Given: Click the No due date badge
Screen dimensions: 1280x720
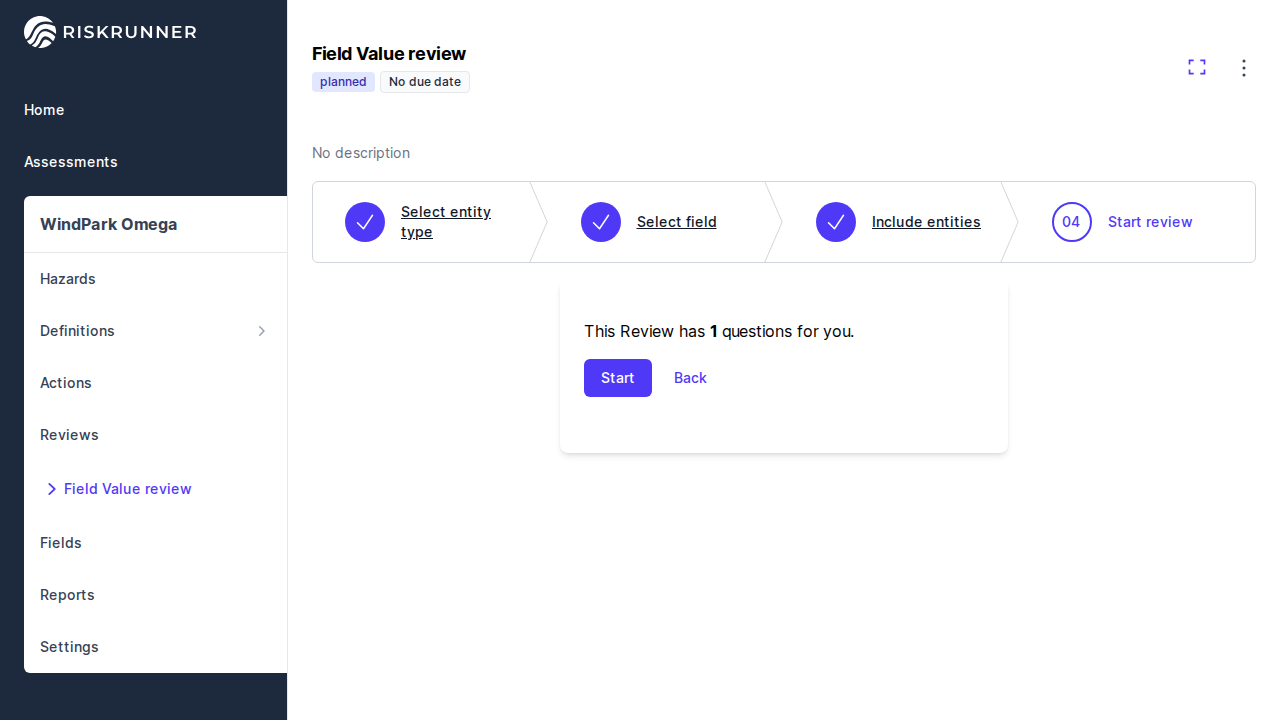Looking at the screenshot, I should 425,82.
